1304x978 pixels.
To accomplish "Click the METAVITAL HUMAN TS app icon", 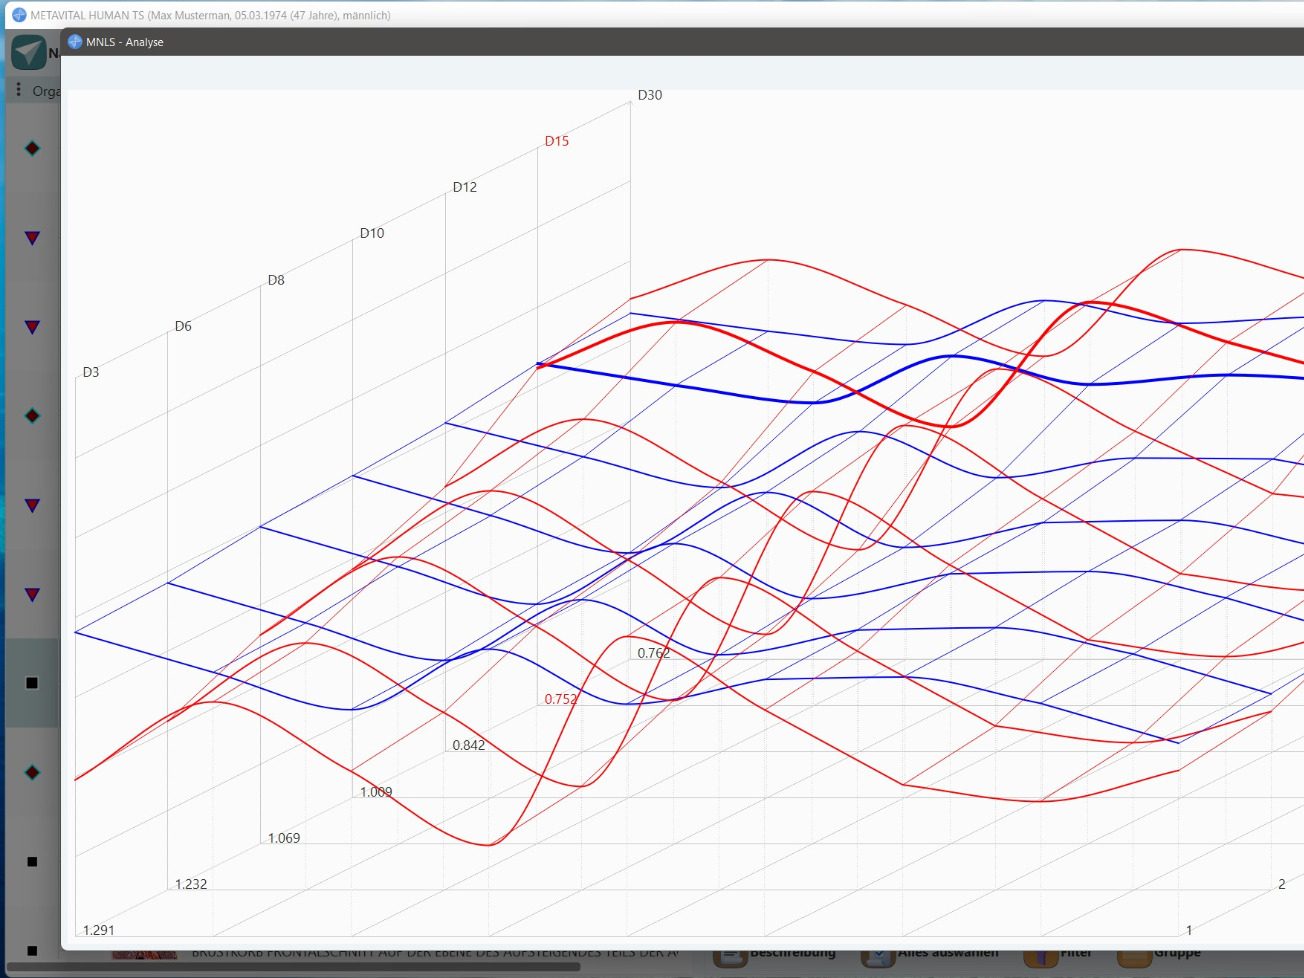I will [x=18, y=15].
